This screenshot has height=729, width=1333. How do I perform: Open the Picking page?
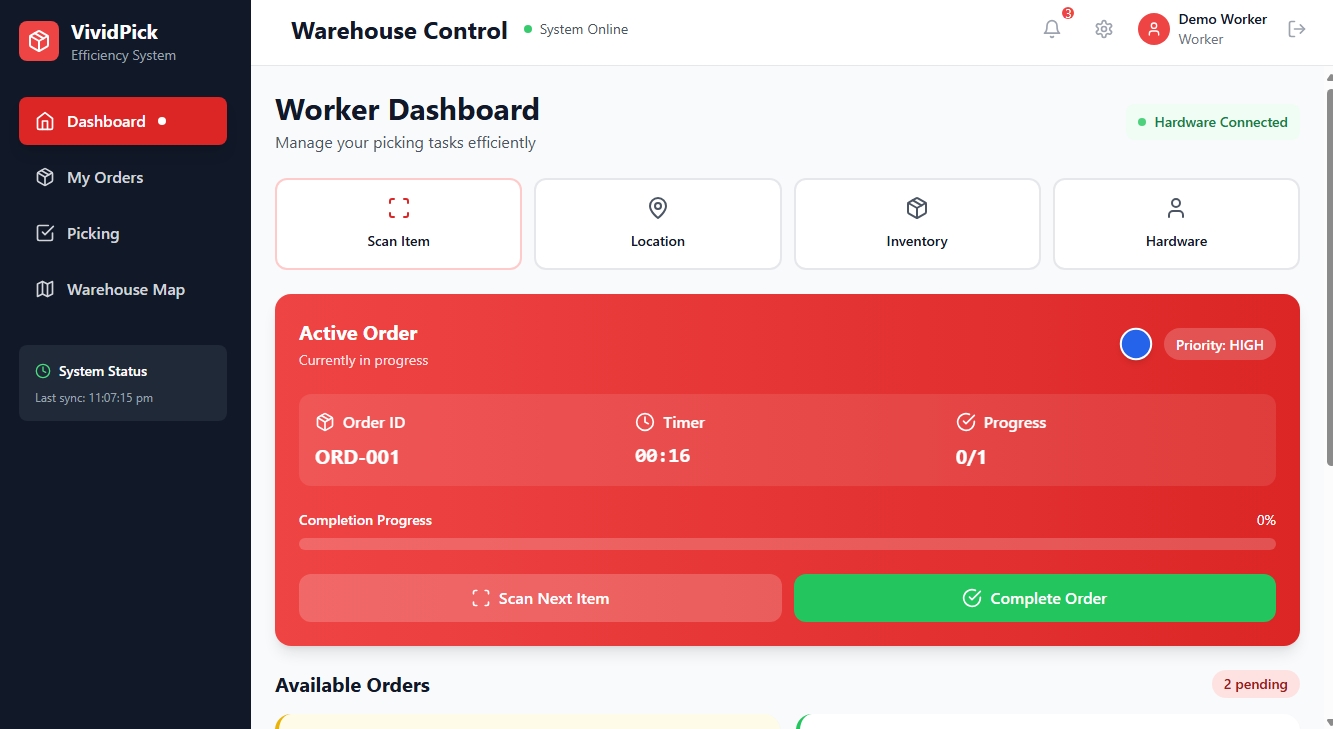(x=123, y=233)
